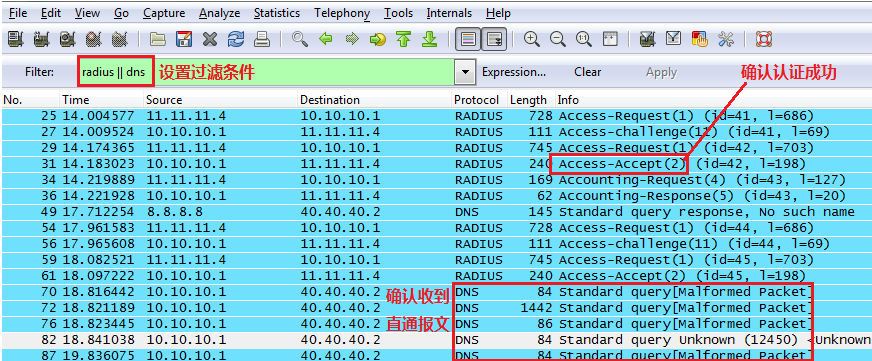
Task: Open preferences wrench icon
Action: coord(726,39)
